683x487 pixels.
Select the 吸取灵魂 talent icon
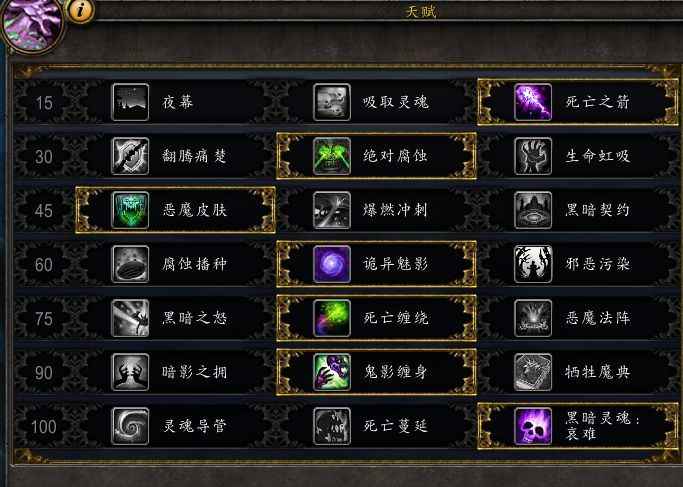[332, 102]
